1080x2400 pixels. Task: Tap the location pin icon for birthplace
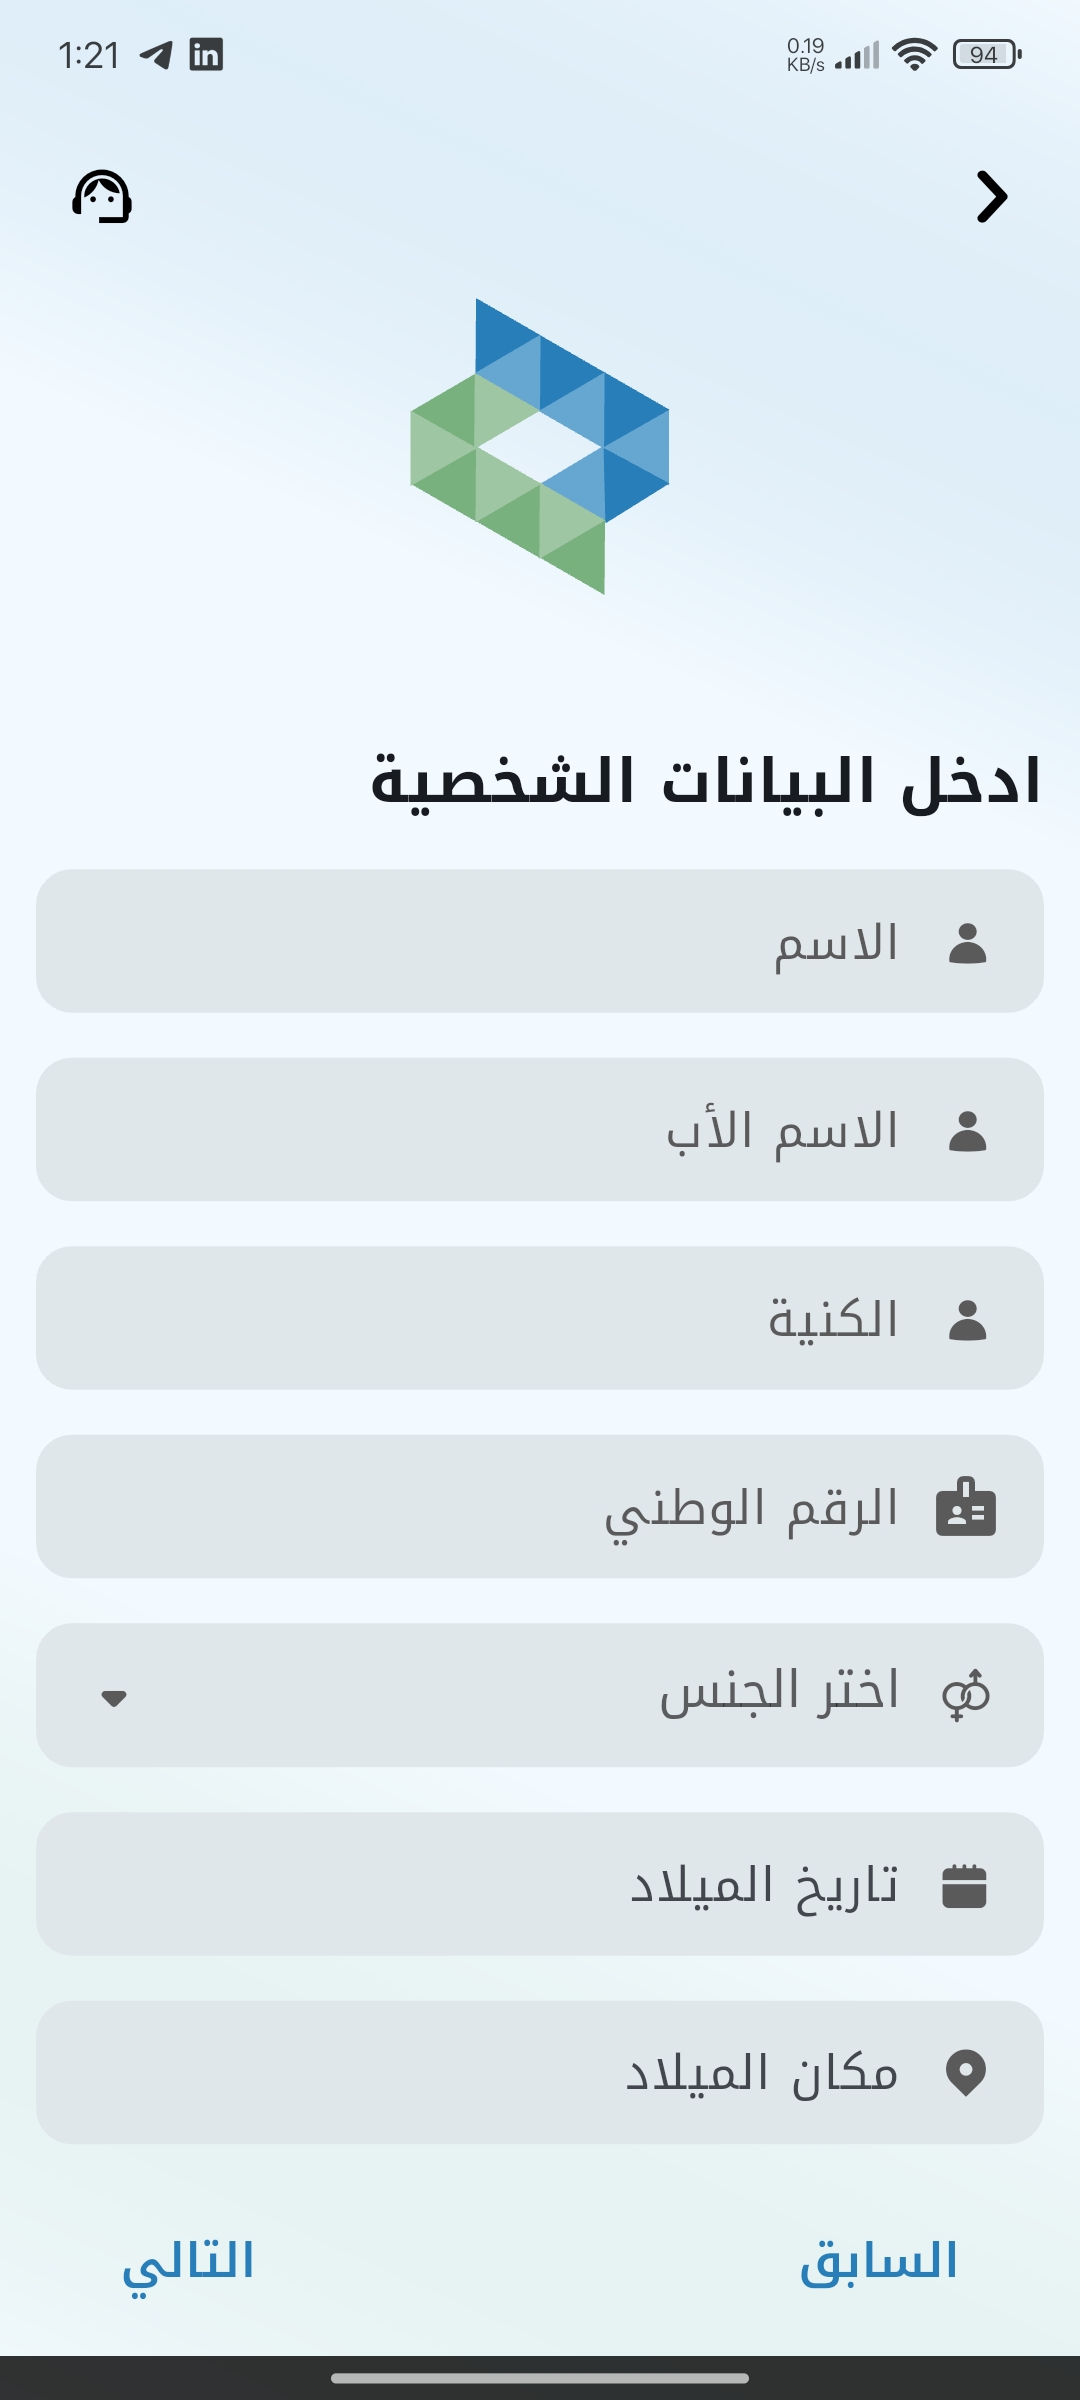pos(966,2073)
